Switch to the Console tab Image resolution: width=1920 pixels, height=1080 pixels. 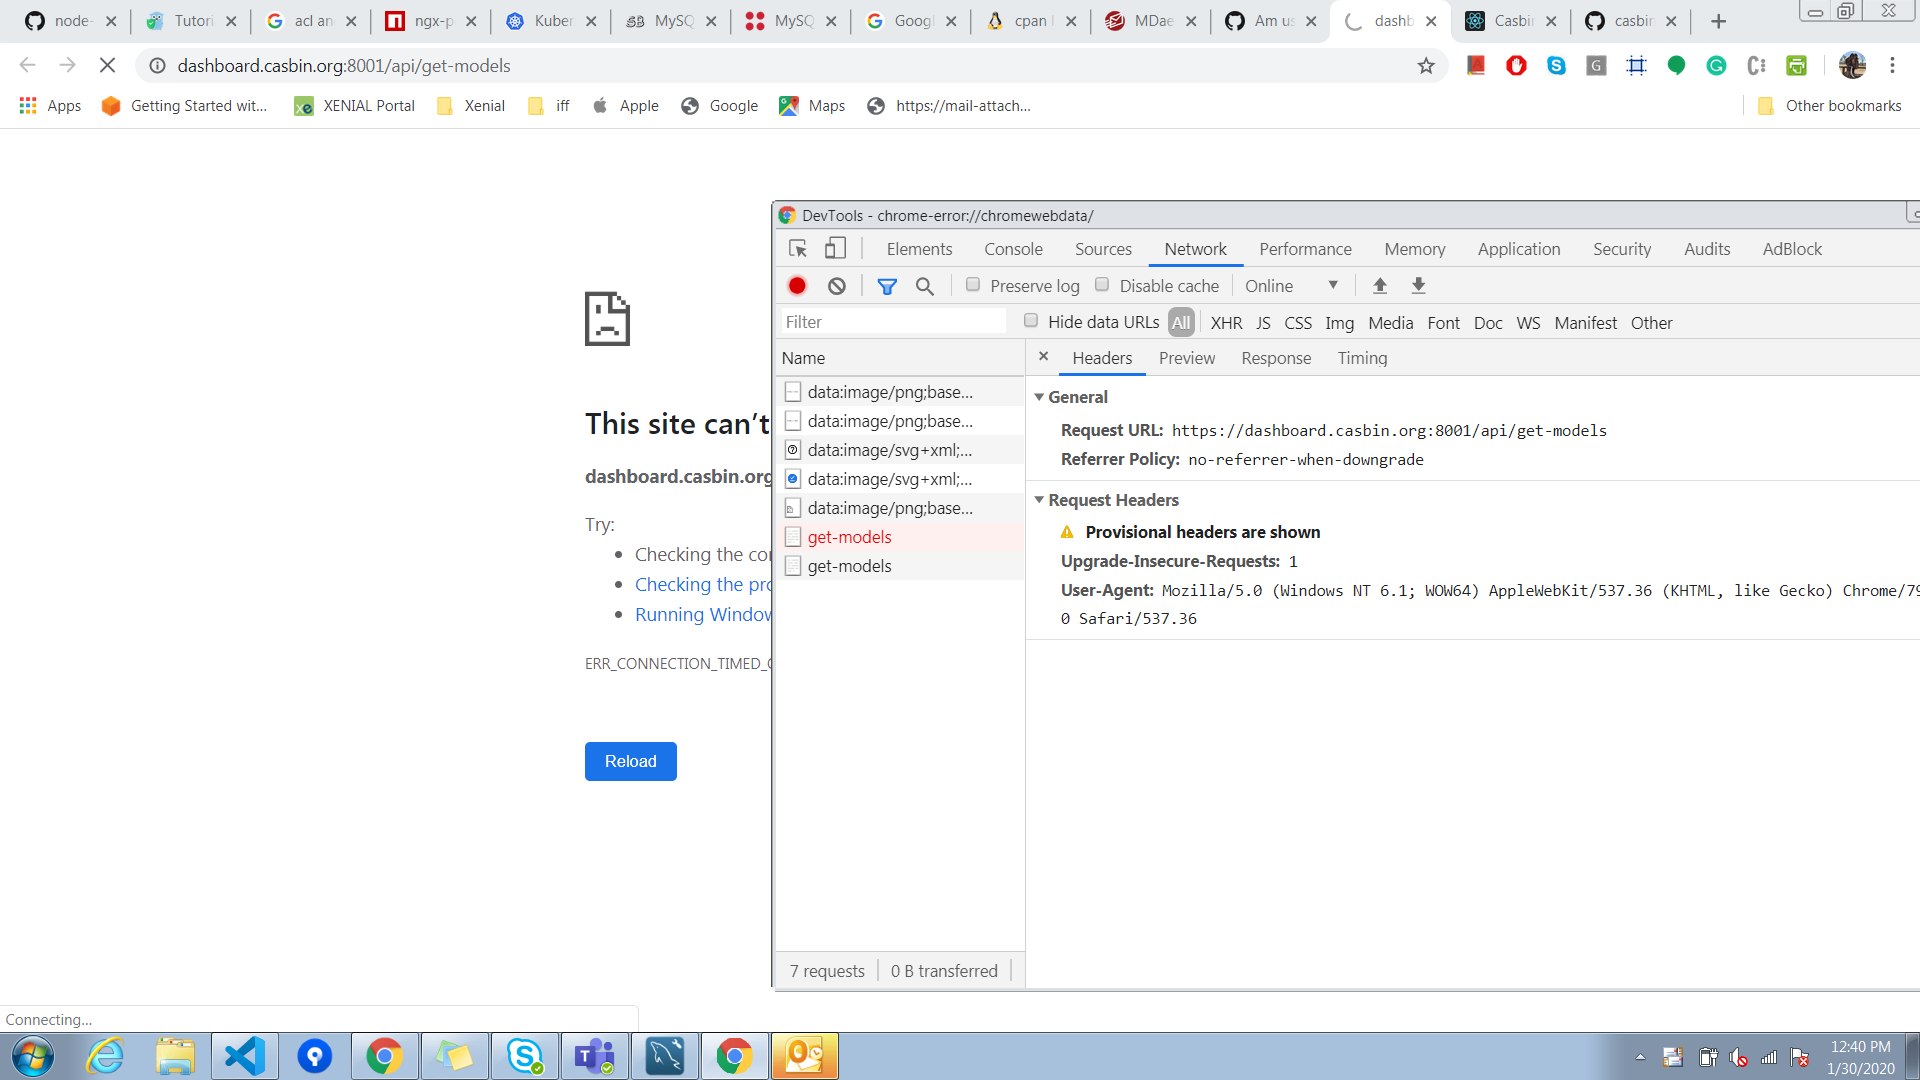tap(1013, 249)
